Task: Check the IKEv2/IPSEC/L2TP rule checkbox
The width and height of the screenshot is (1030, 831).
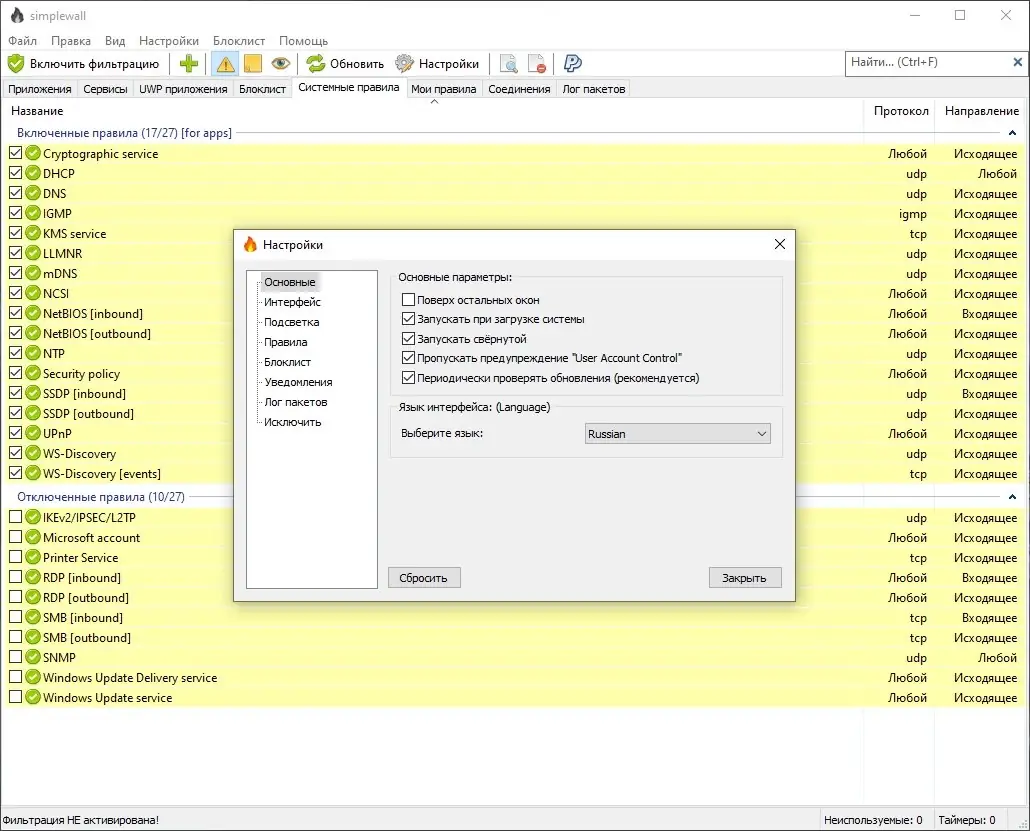Action: tap(15, 517)
